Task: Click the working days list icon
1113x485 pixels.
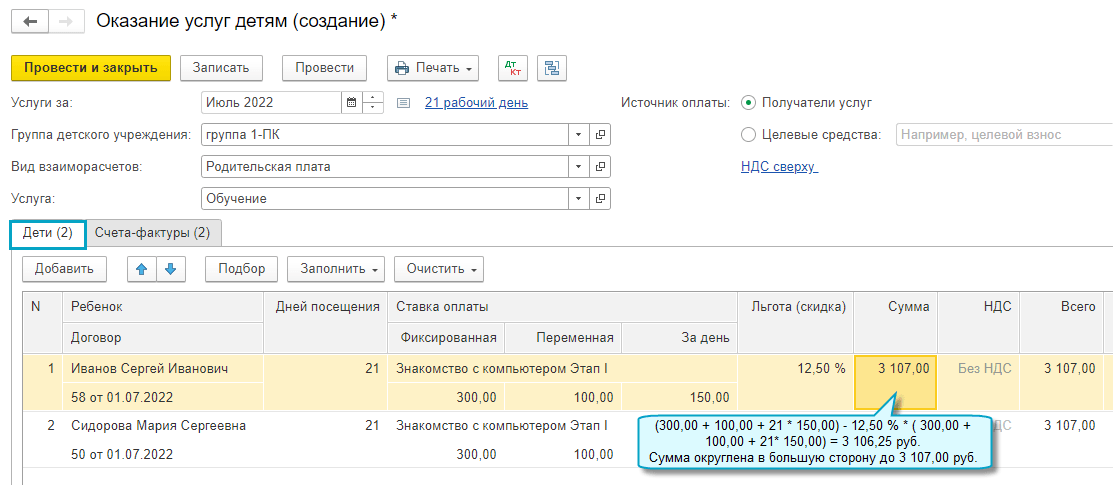Action: tap(404, 102)
